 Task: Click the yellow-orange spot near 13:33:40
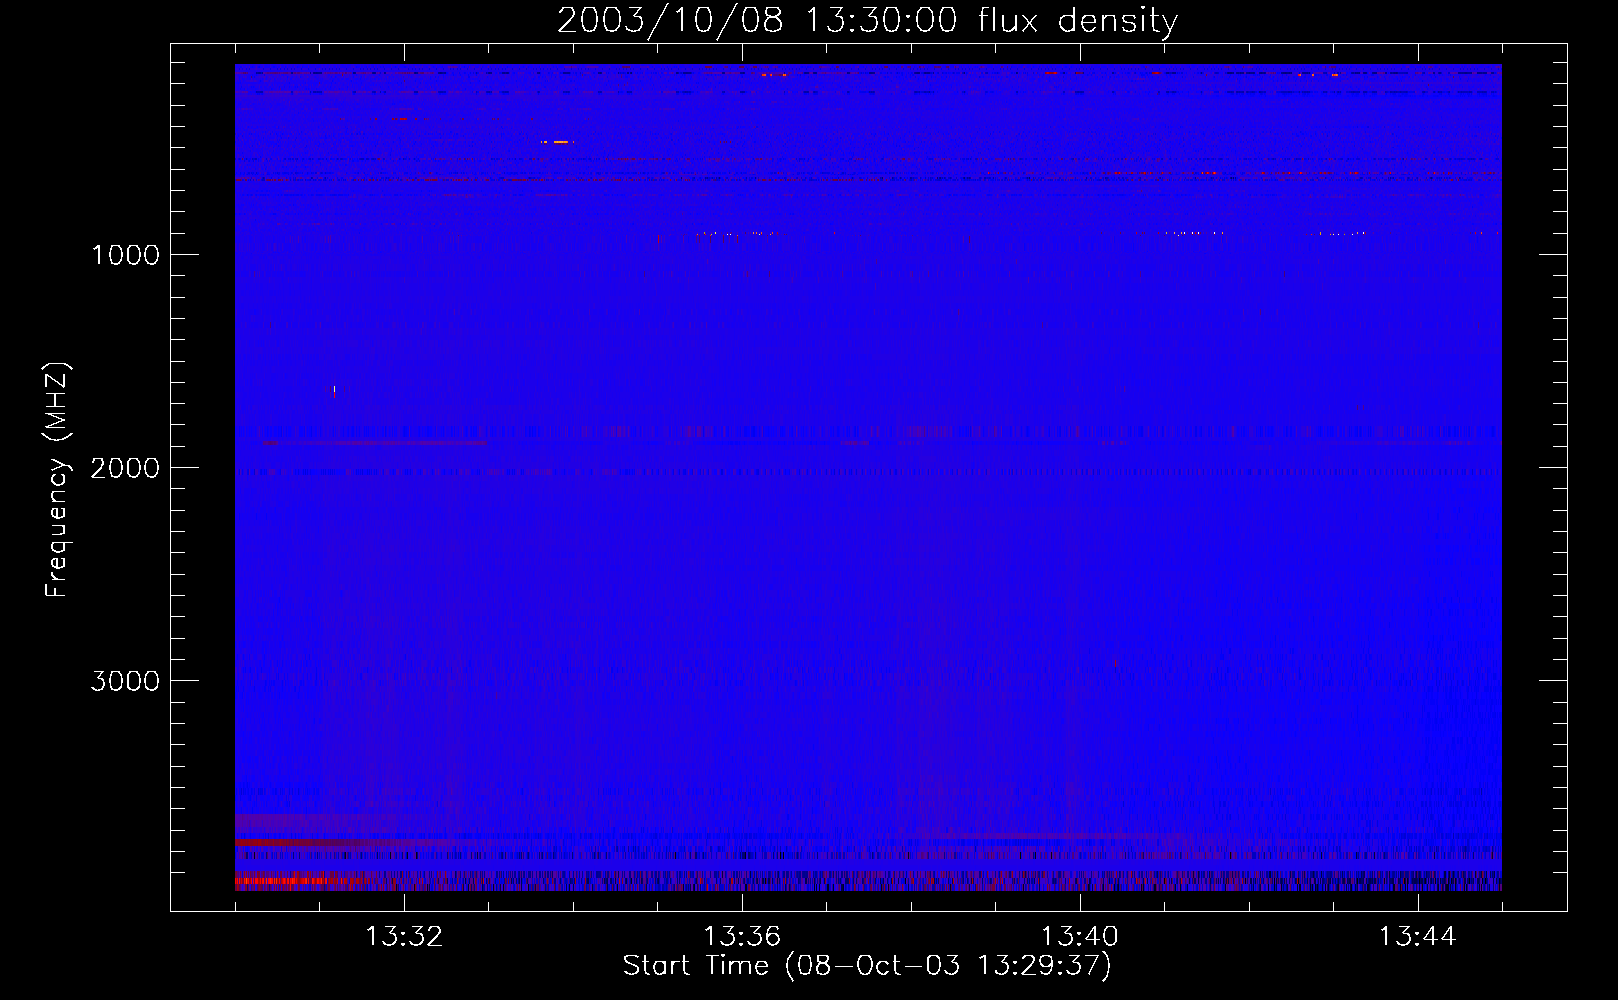(556, 142)
